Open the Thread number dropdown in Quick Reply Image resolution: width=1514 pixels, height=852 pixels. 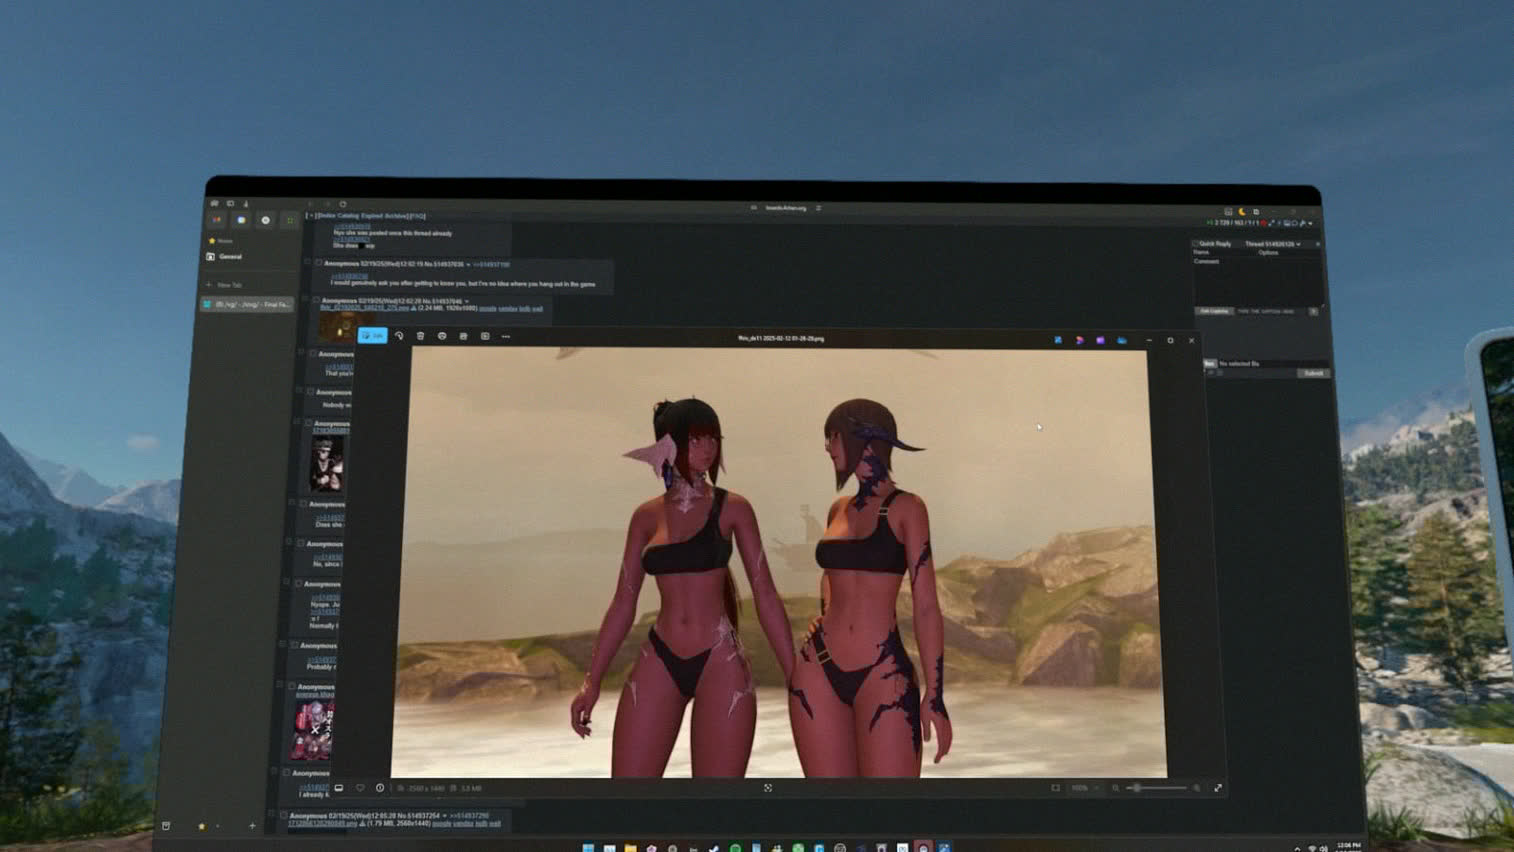[1272, 244]
